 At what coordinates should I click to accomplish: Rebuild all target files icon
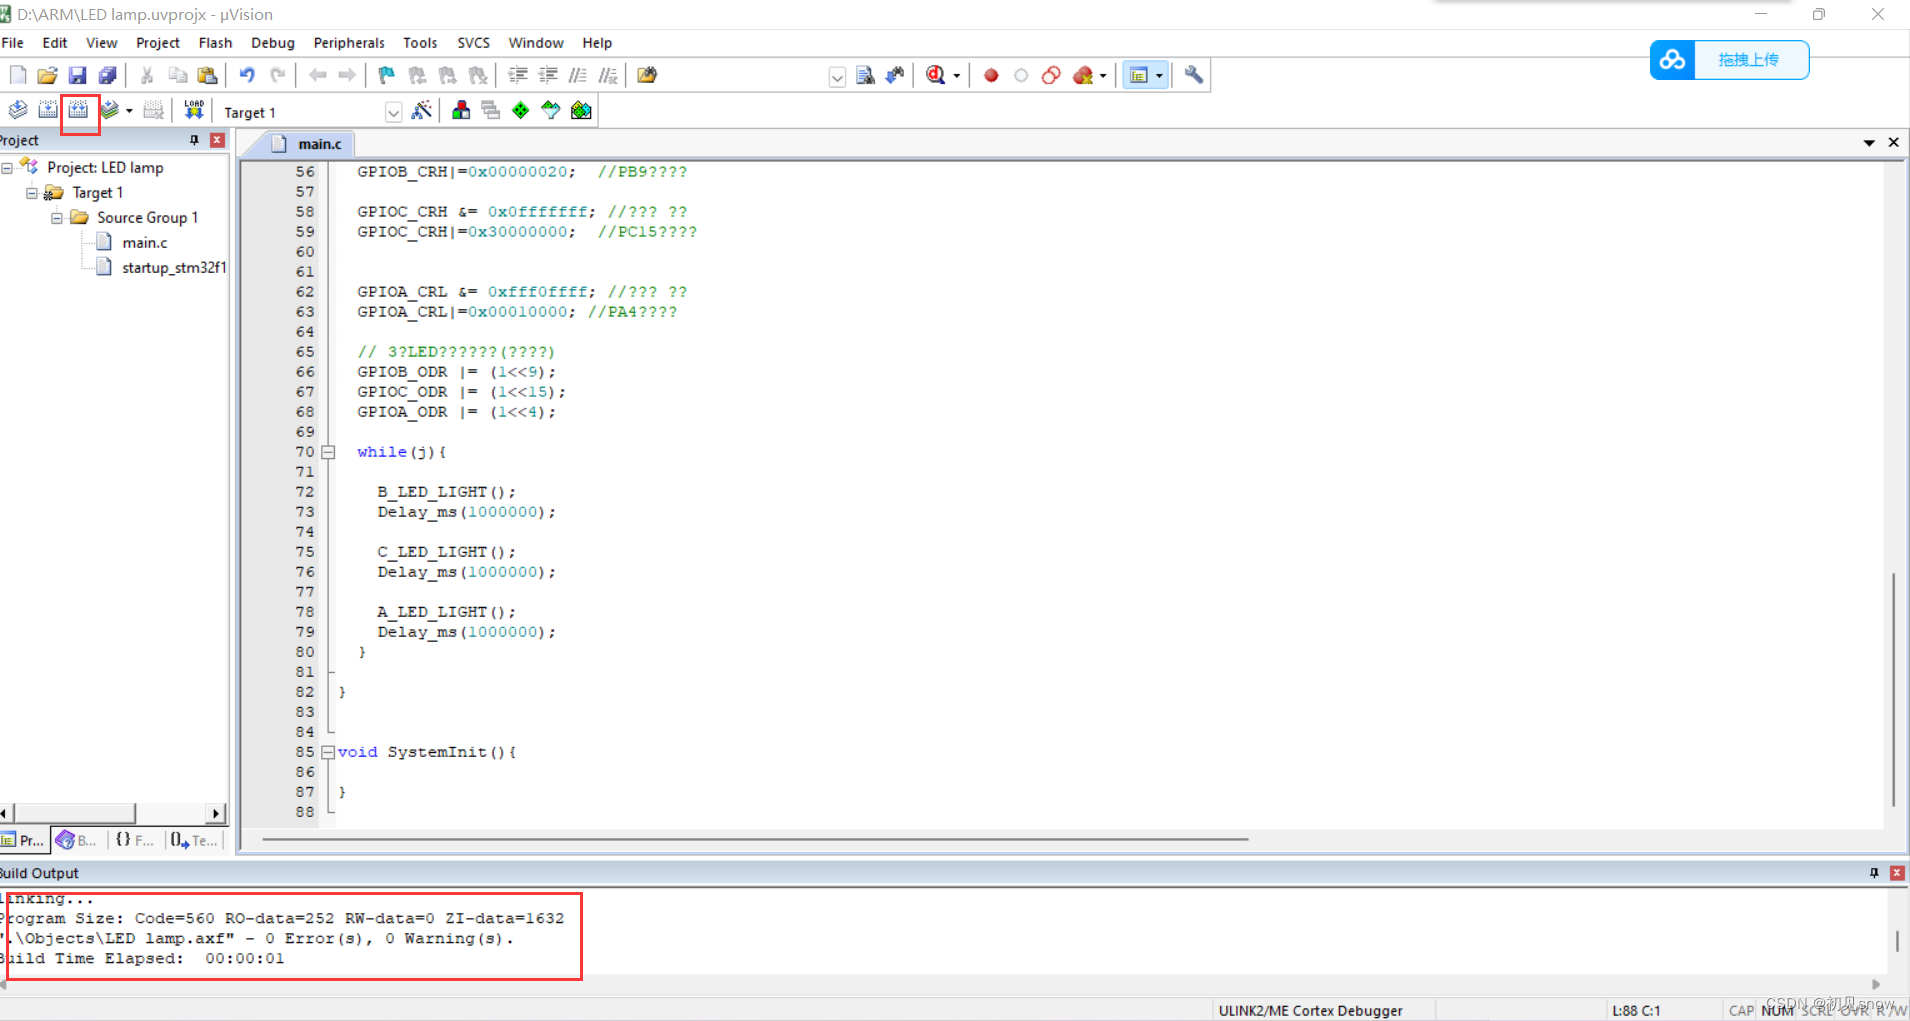[79, 110]
